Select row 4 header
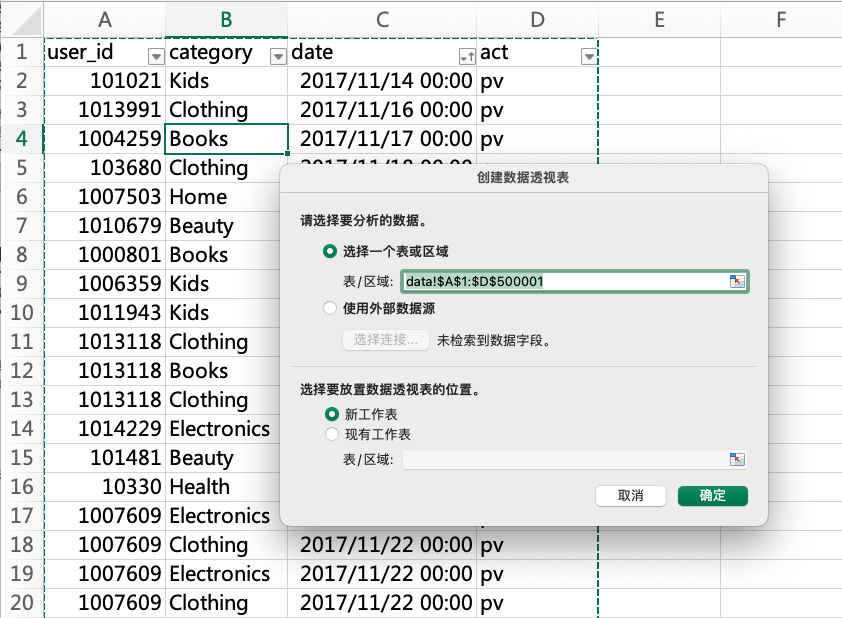This screenshot has width=842, height=618. [21, 139]
